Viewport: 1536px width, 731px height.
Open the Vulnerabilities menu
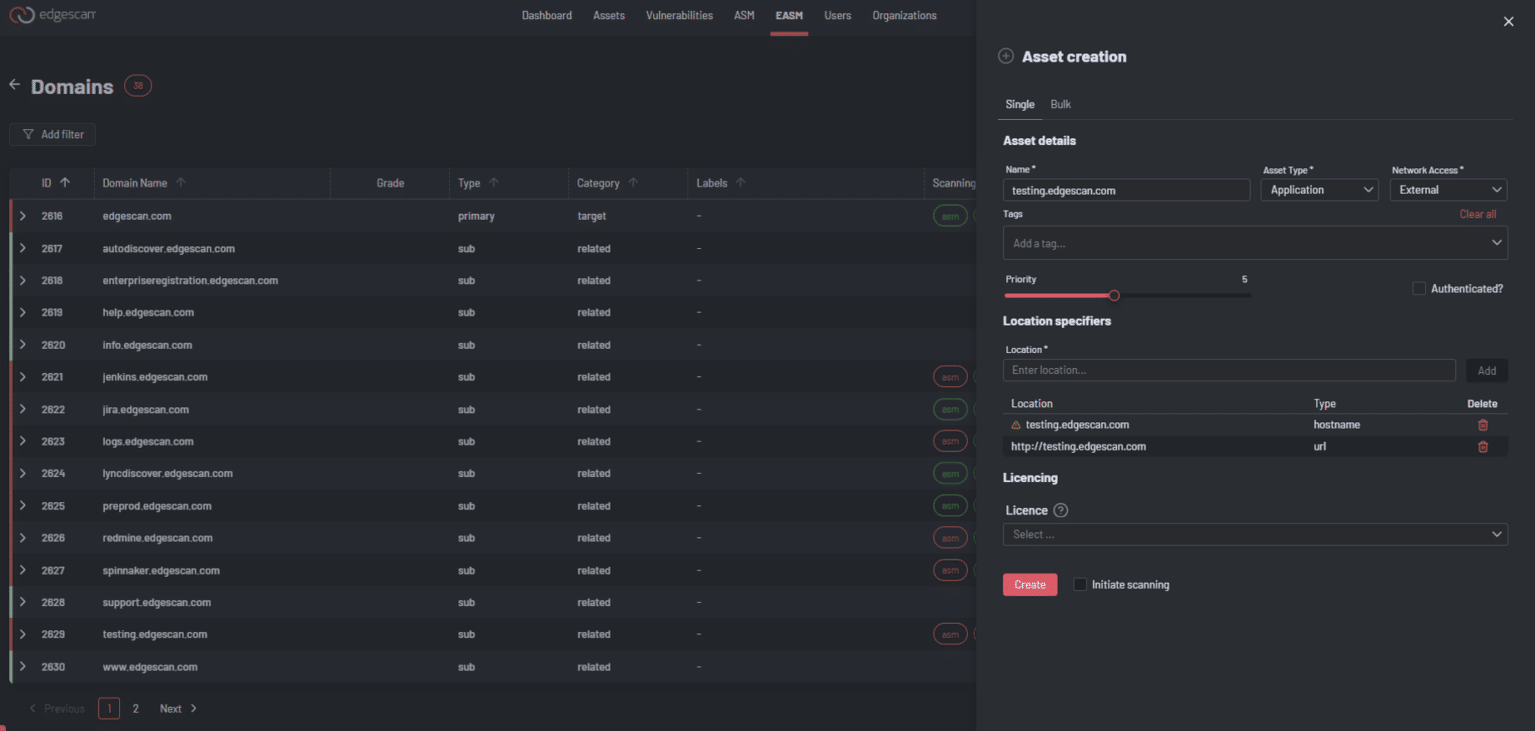tap(679, 16)
